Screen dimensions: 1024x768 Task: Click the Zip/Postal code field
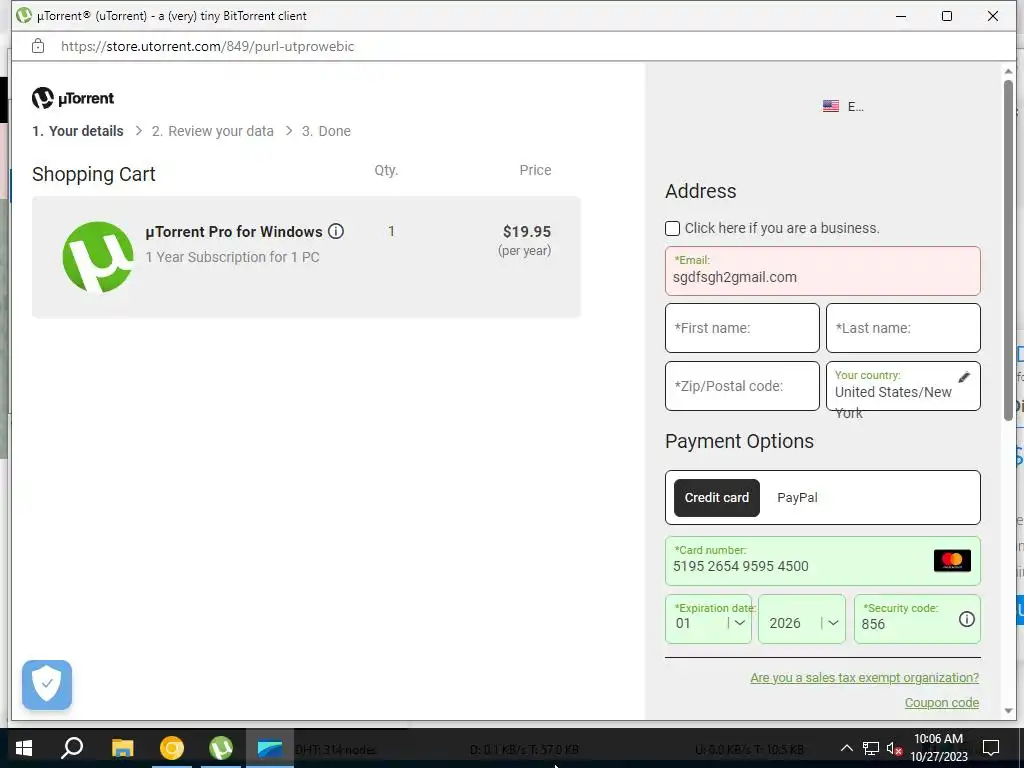[742, 386]
